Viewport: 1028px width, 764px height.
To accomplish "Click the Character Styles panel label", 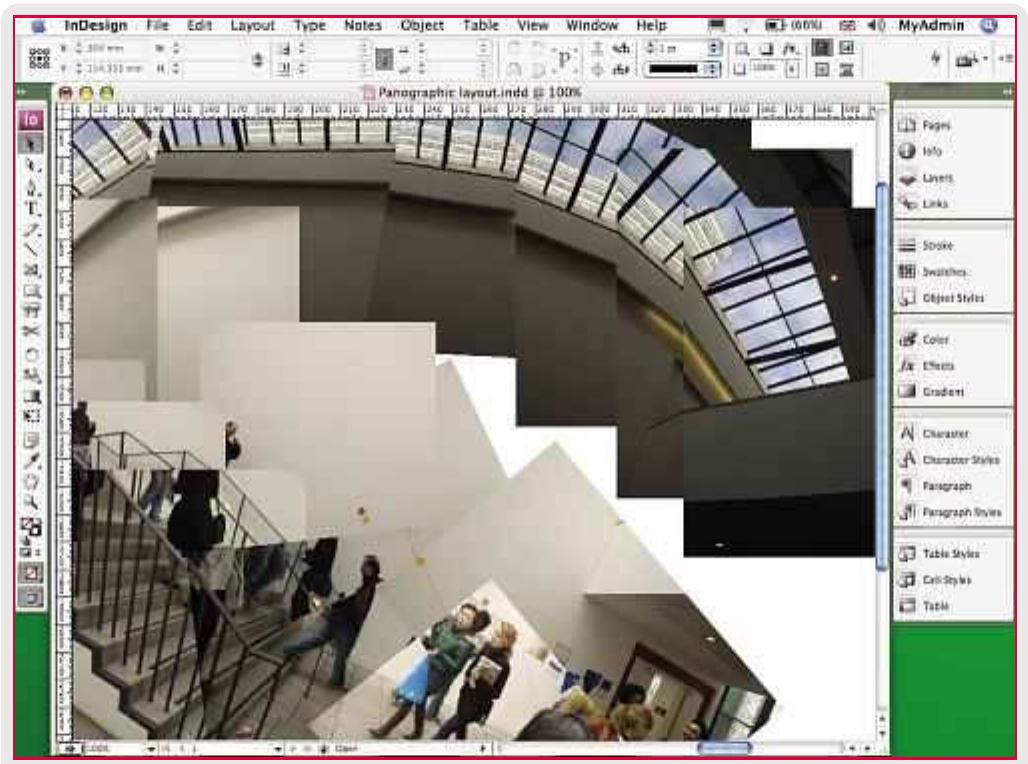I will tap(960, 460).
